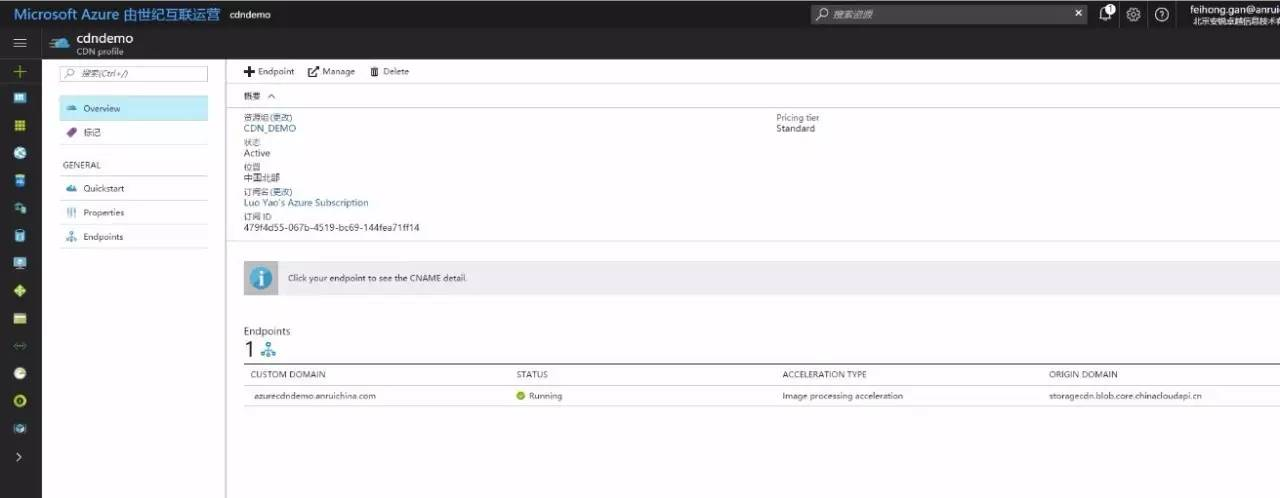Open Endpoints in the blade menu
The image size is (1280, 498).
(x=134, y=237)
